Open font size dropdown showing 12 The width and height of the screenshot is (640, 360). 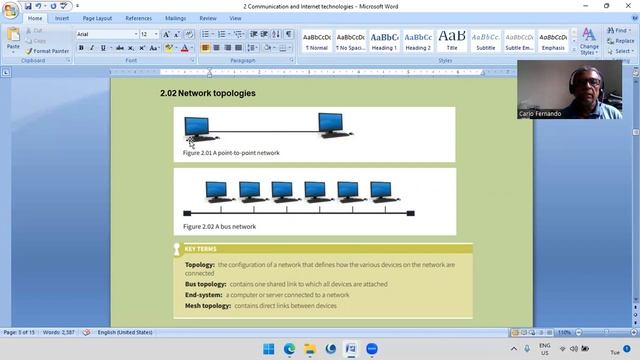point(156,34)
